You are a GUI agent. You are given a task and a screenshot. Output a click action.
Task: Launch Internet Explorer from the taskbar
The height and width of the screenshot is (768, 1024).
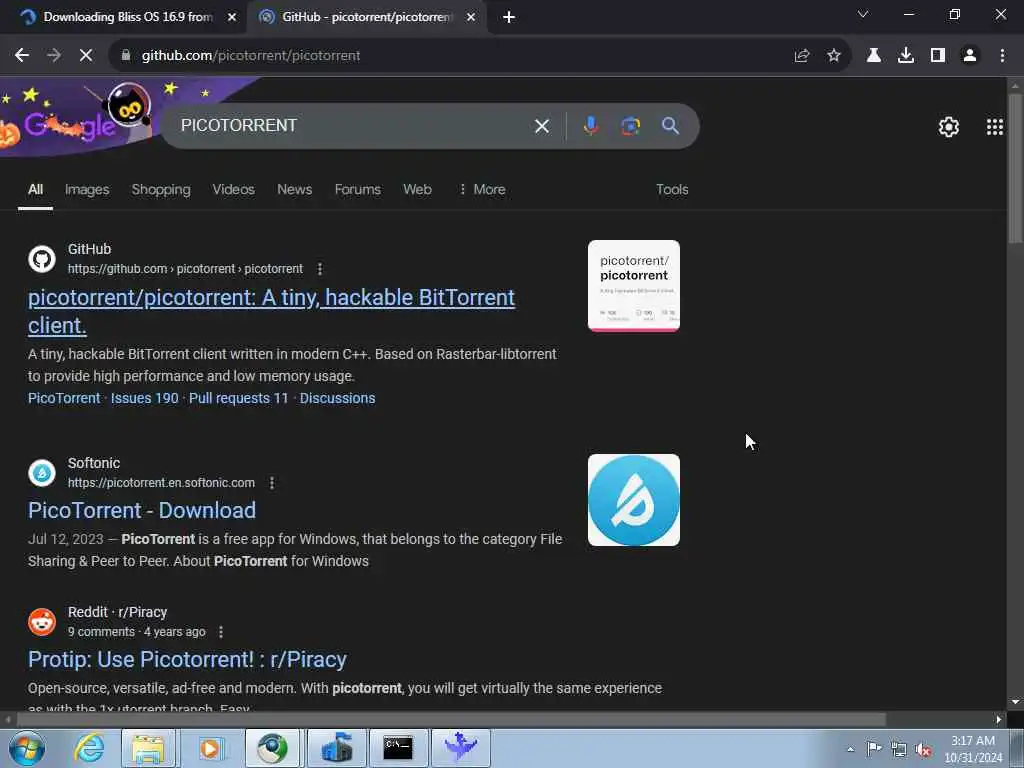pos(89,748)
